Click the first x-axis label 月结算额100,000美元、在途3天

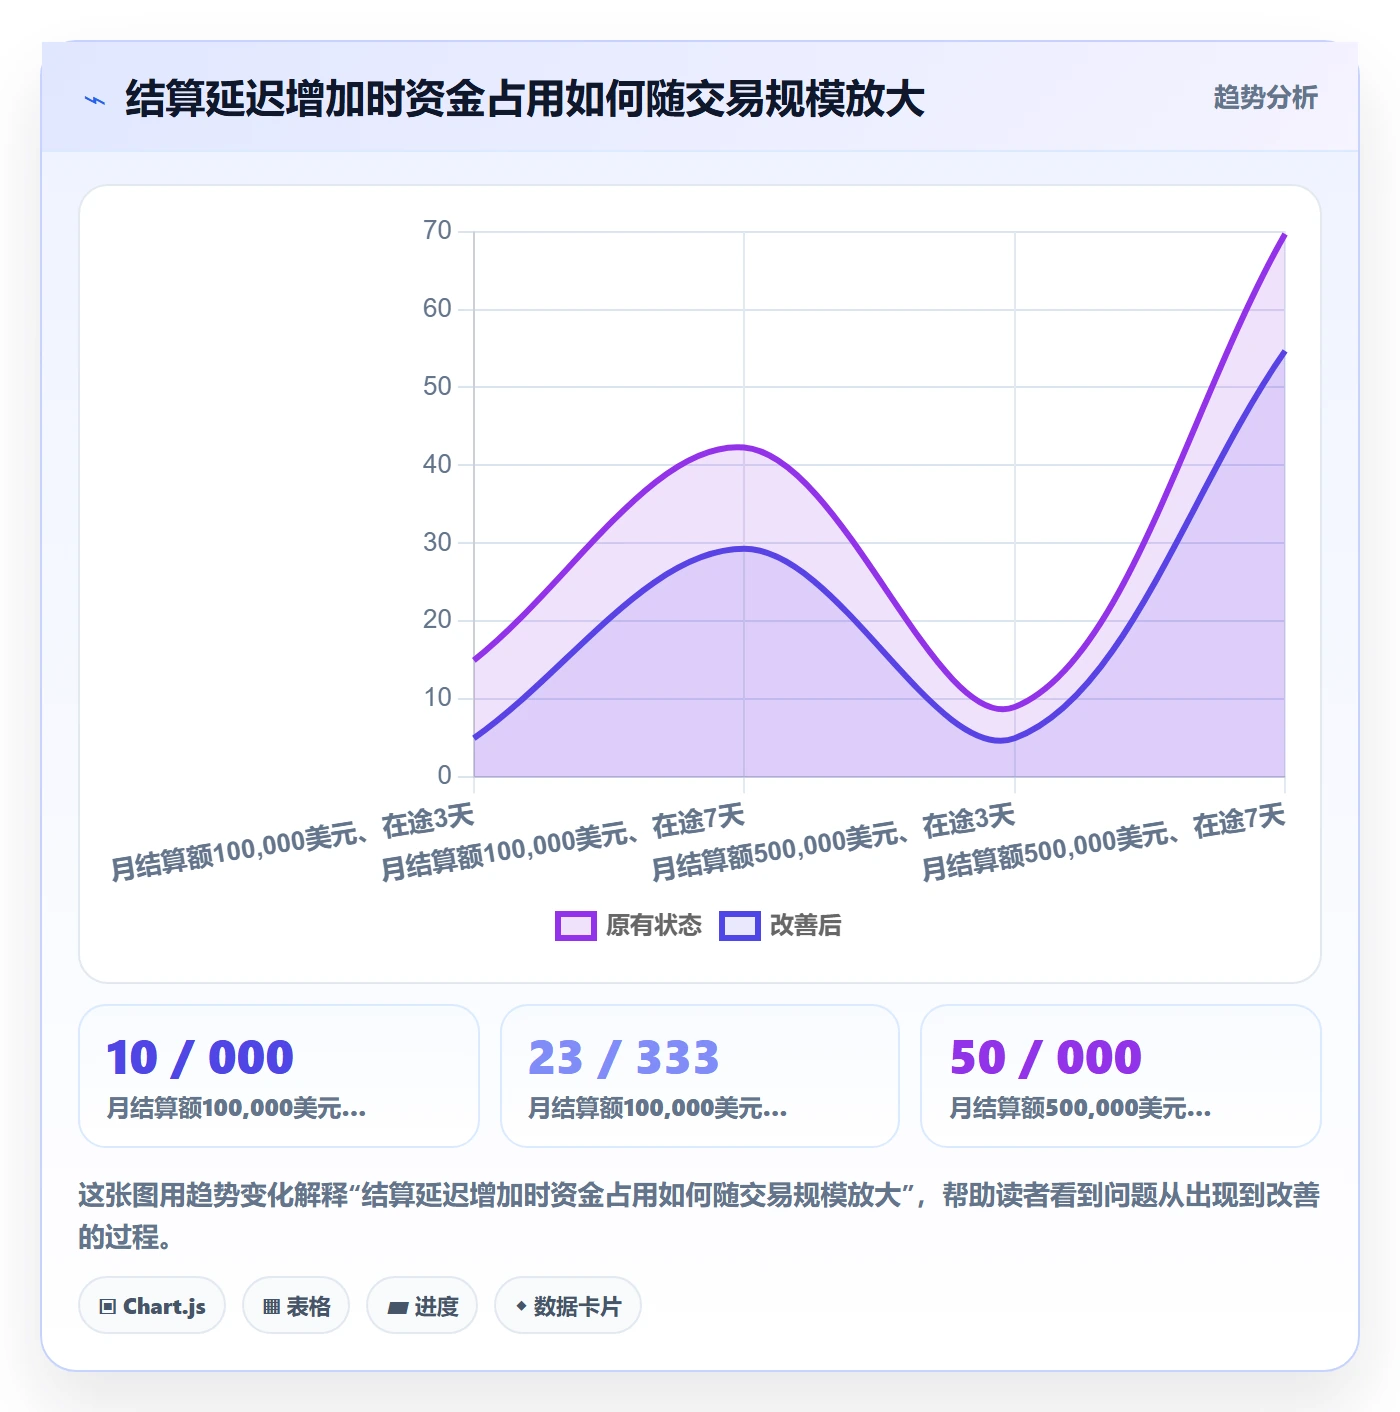click(x=292, y=843)
